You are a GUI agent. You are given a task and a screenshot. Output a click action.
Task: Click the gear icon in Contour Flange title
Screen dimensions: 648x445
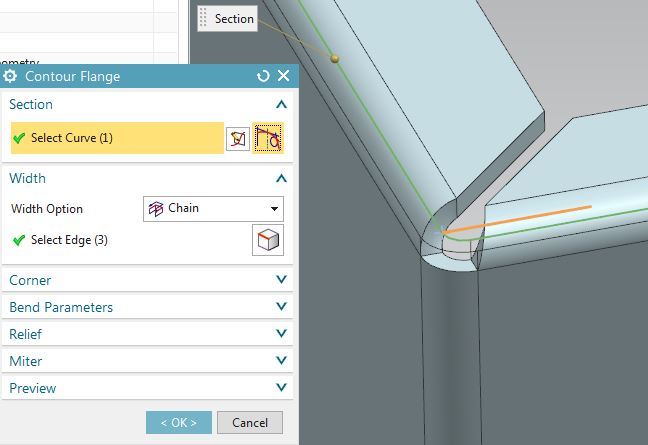point(11,76)
